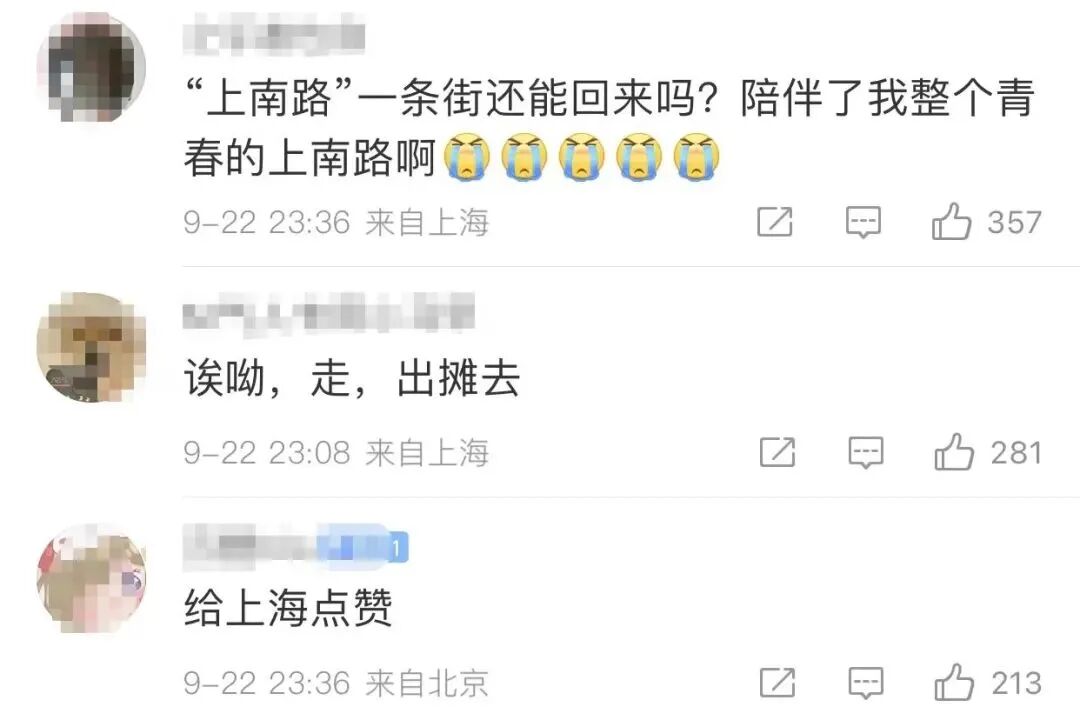Share the "上南路" comment via repost icon
1080x720 pixels.
coord(775,222)
